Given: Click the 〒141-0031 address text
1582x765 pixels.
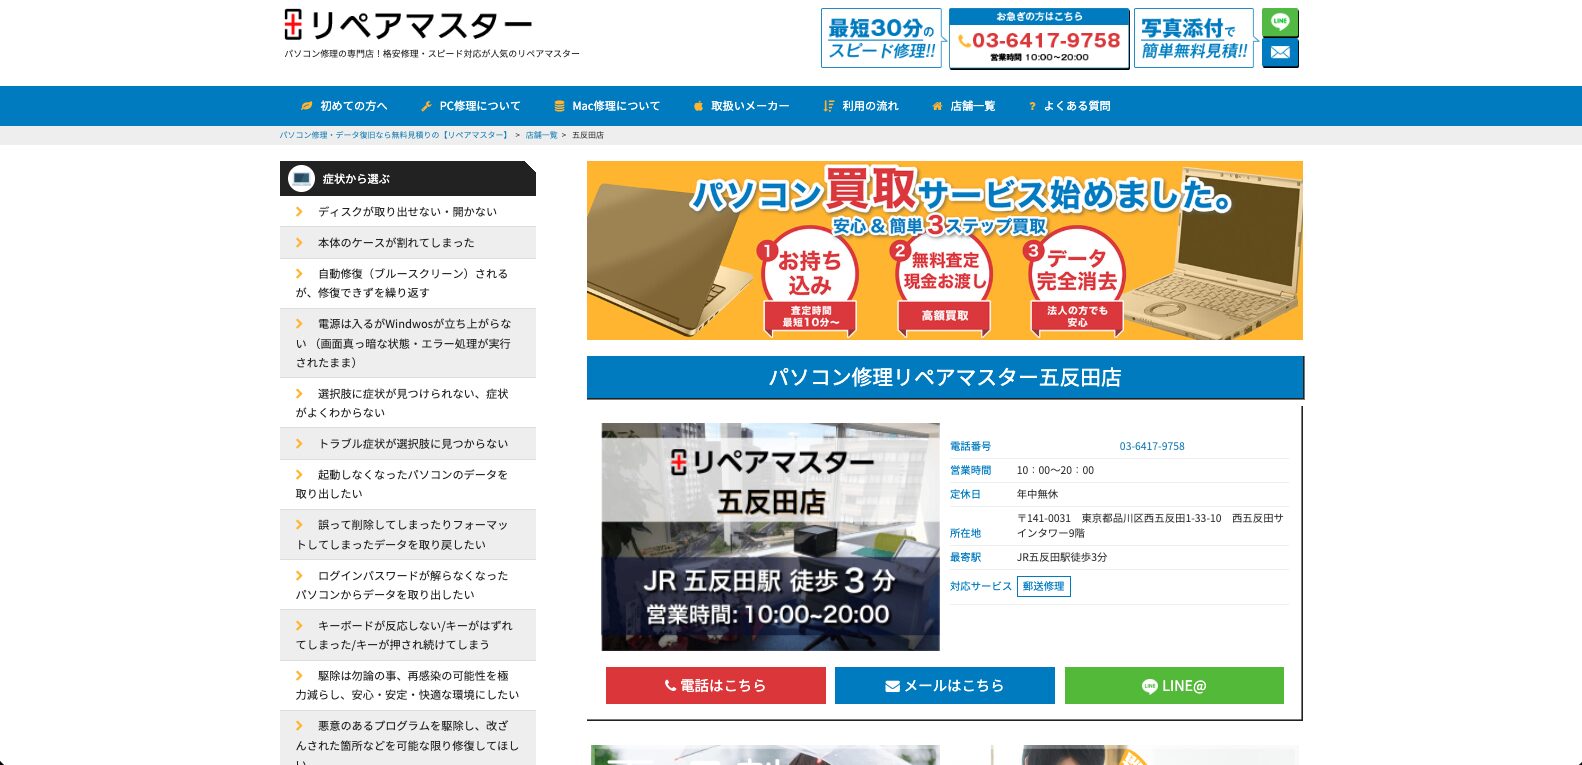Looking at the screenshot, I should coord(1150,525).
